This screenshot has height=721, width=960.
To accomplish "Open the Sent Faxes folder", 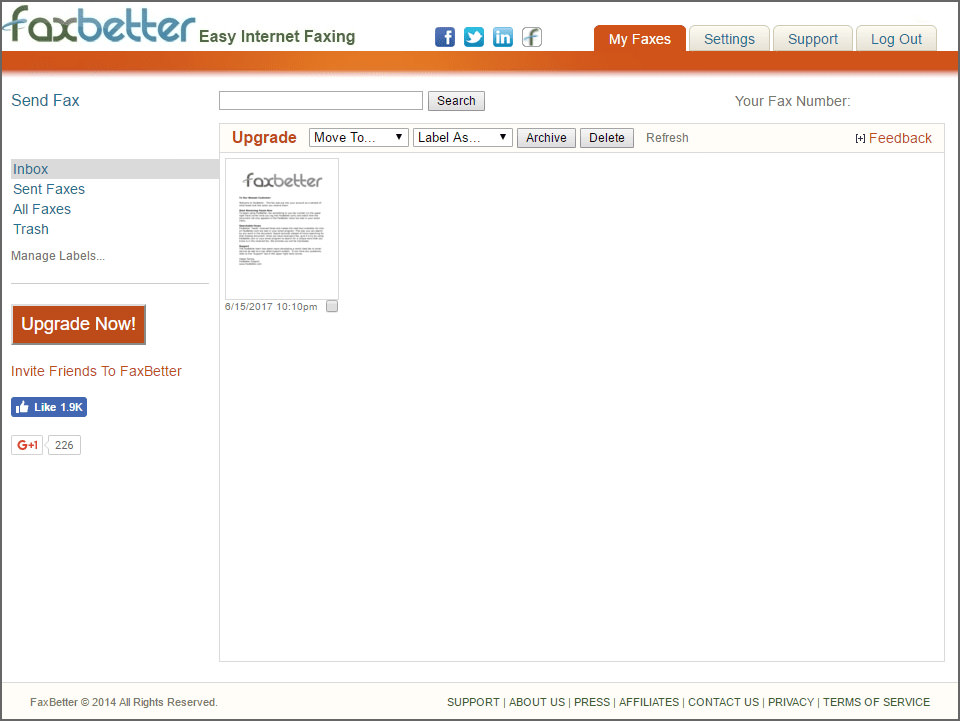I will [x=49, y=189].
